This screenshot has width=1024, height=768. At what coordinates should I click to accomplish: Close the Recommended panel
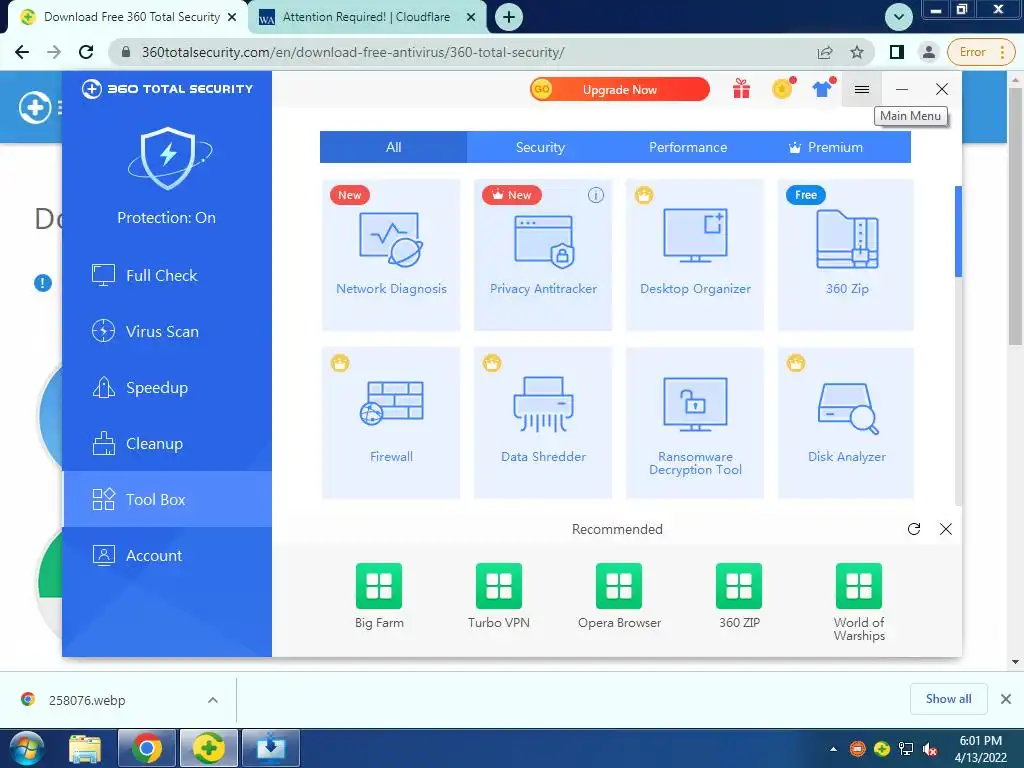946,529
